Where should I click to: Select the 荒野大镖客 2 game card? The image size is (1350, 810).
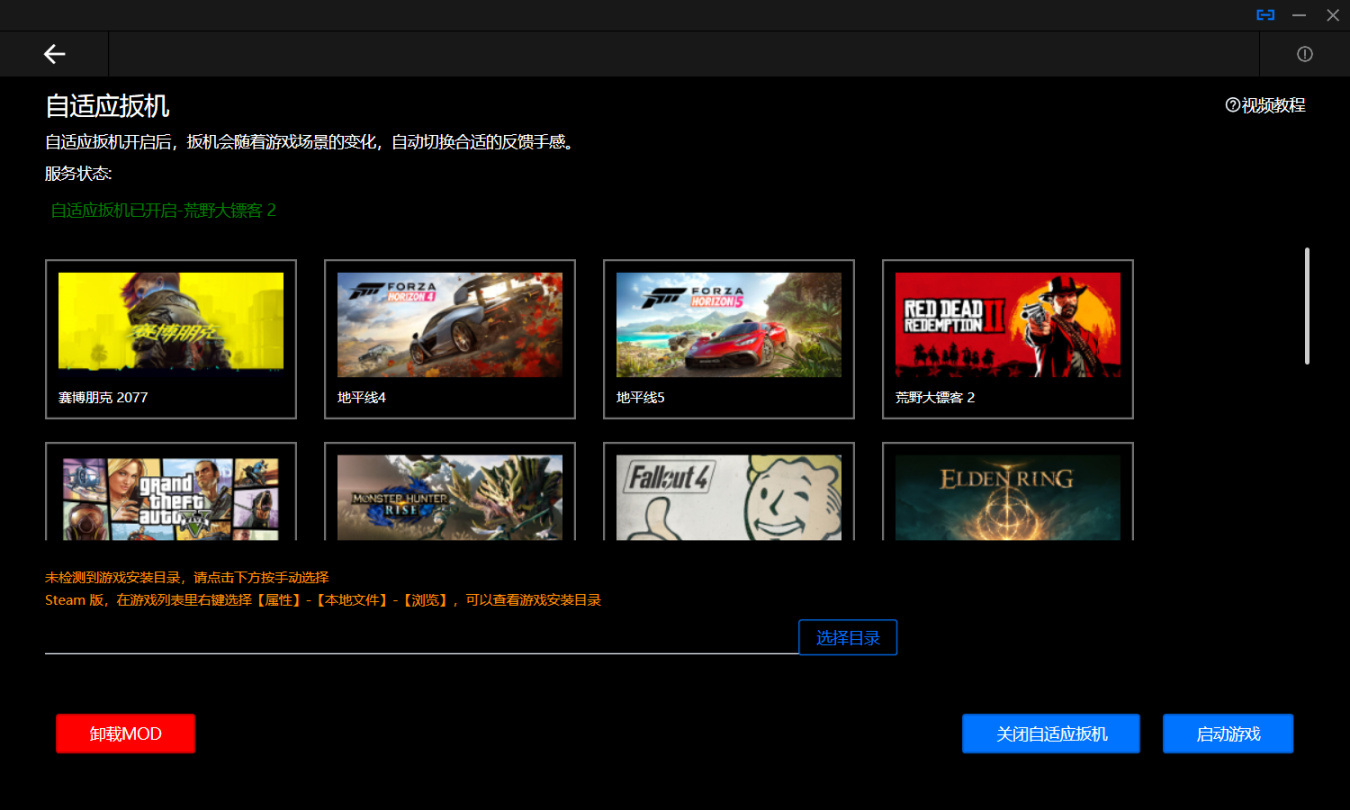1008,339
